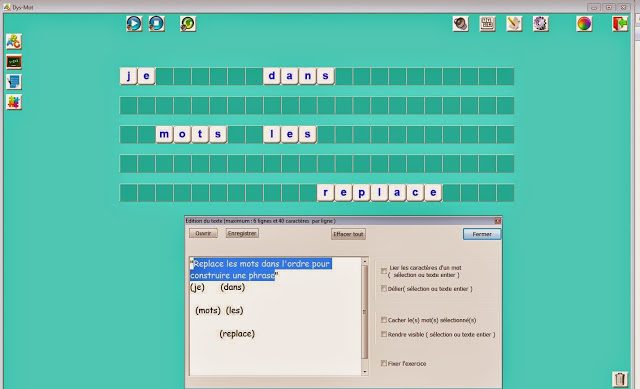Click the letter tile 'm' of mots
The height and width of the screenshot is (389, 640).
164,134
